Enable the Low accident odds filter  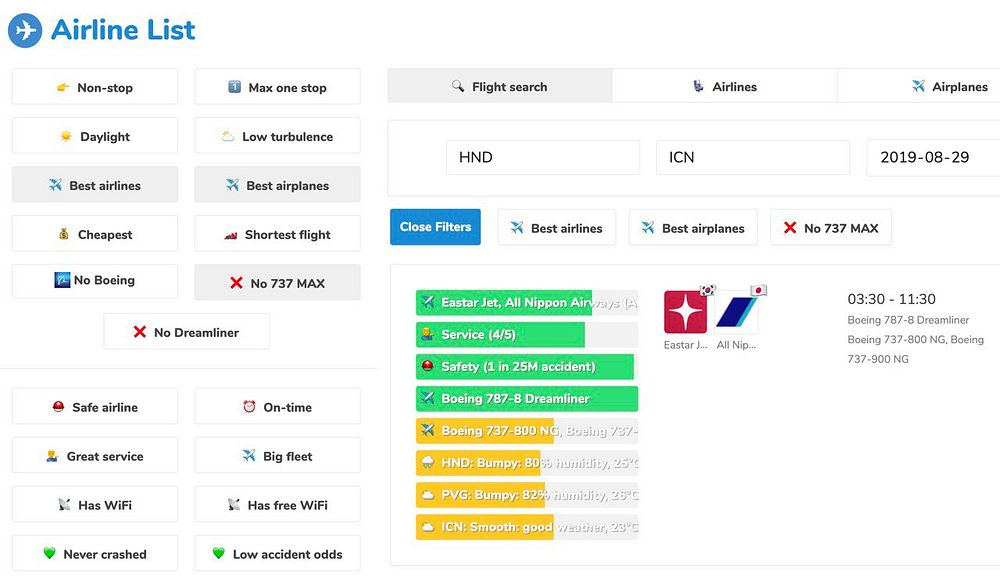coord(277,553)
